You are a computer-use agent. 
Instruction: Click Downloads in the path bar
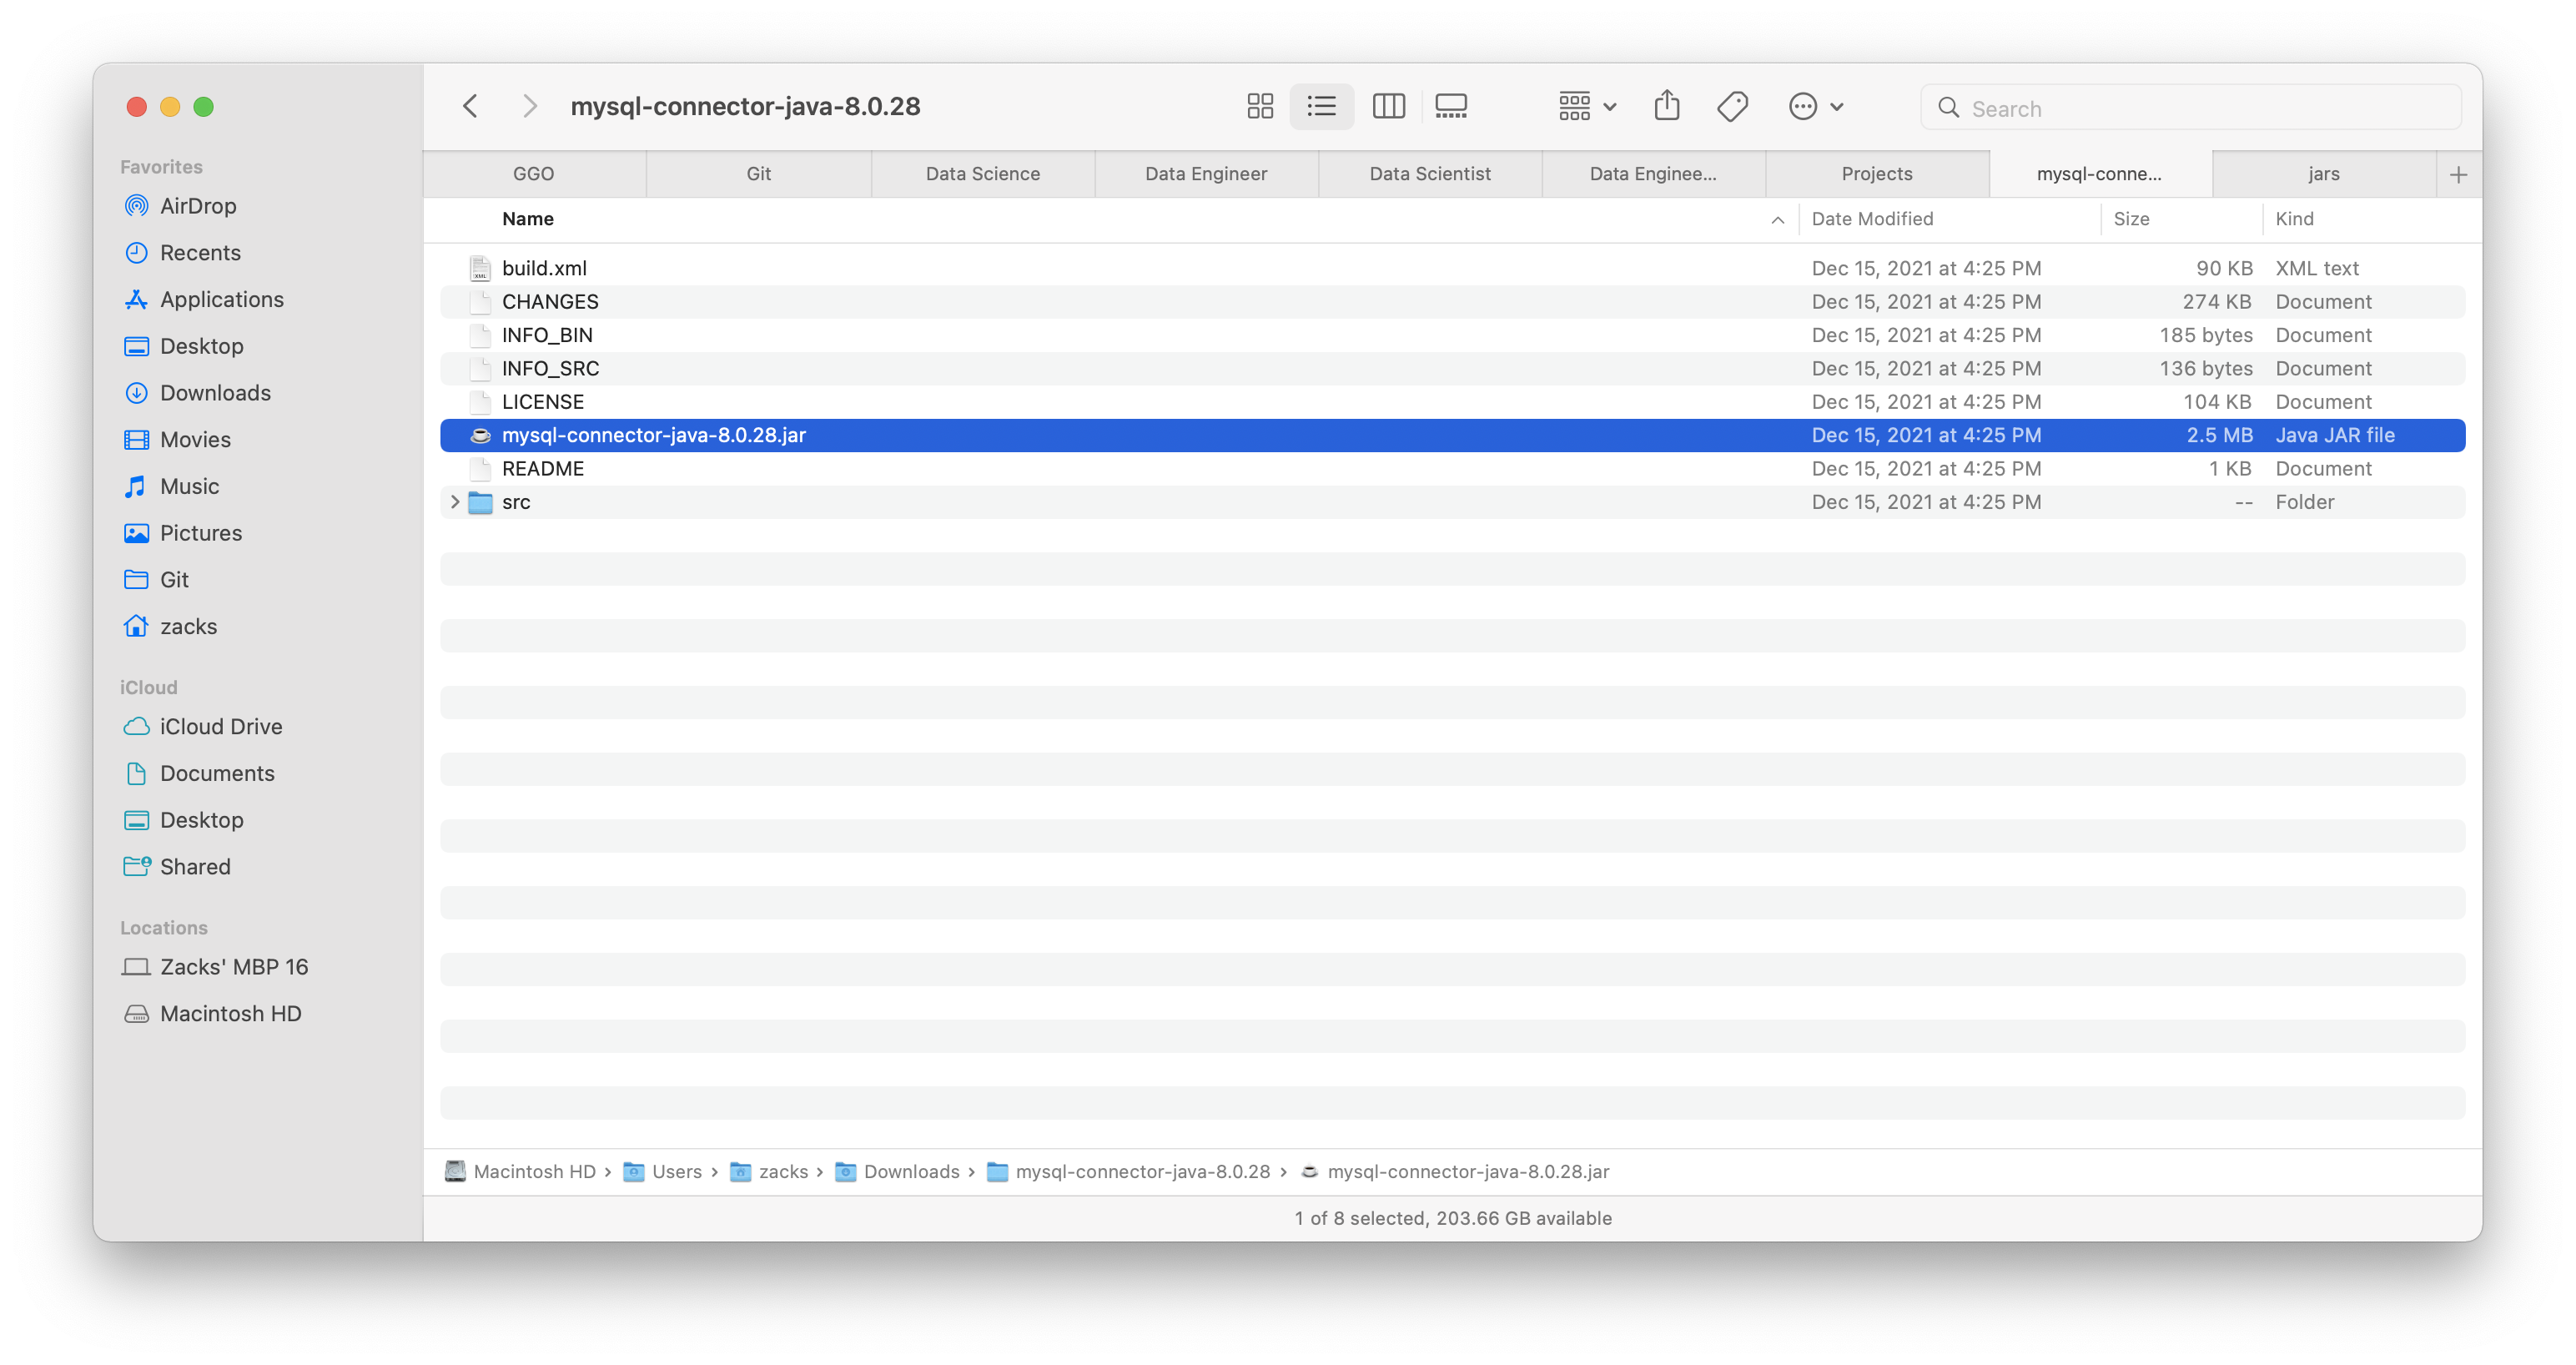pos(910,1172)
